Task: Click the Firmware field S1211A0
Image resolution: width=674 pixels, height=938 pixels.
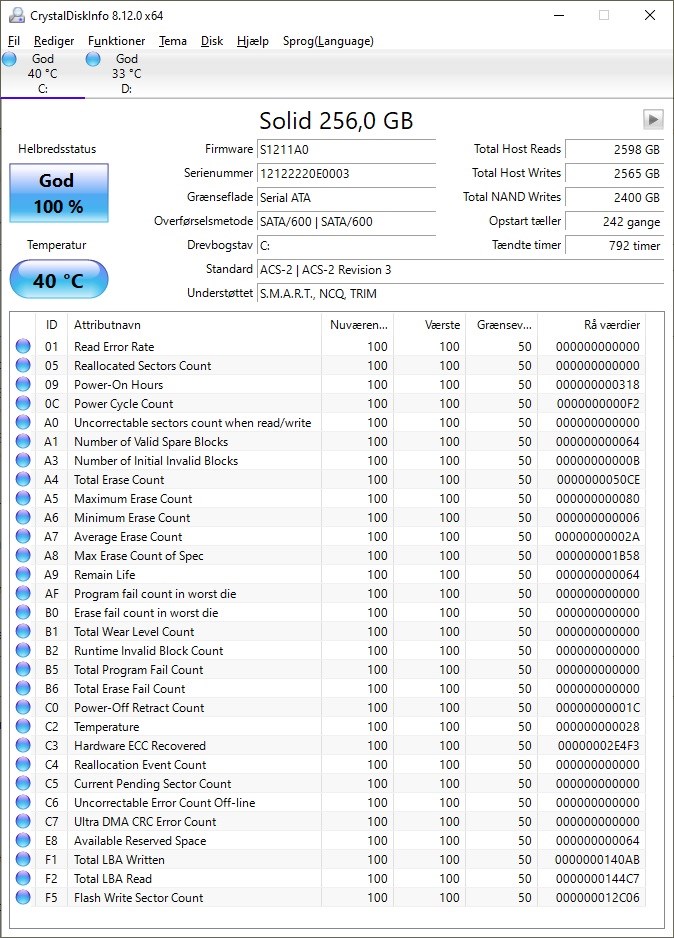Action: point(346,150)
